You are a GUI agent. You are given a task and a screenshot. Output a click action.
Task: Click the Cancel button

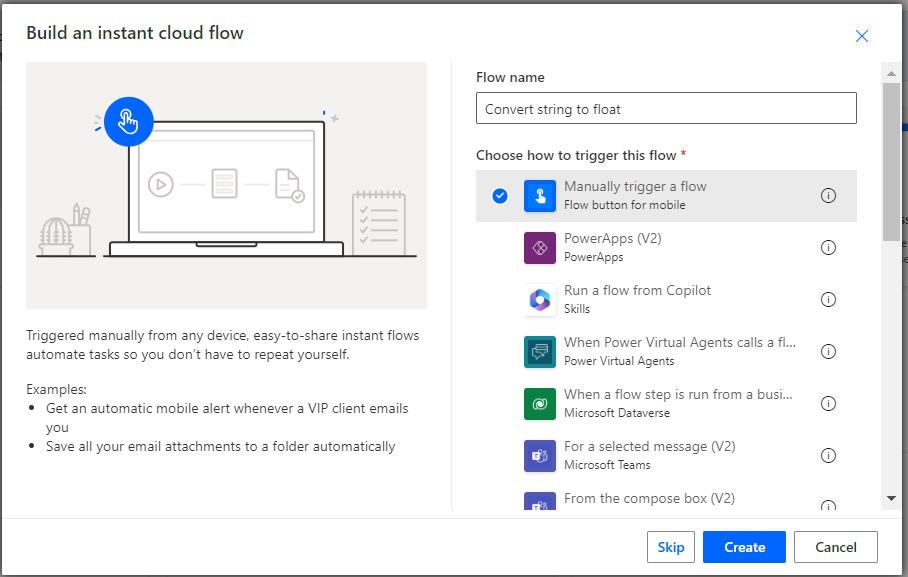pyautogui.click(x=836, y=547)
